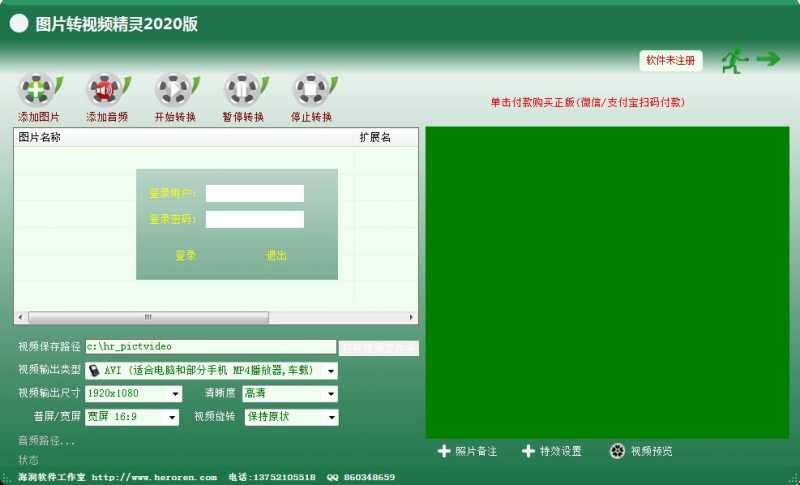
Task: Expand the 视频旋转 rotation dropdown
Action: (x=331, y=417)
